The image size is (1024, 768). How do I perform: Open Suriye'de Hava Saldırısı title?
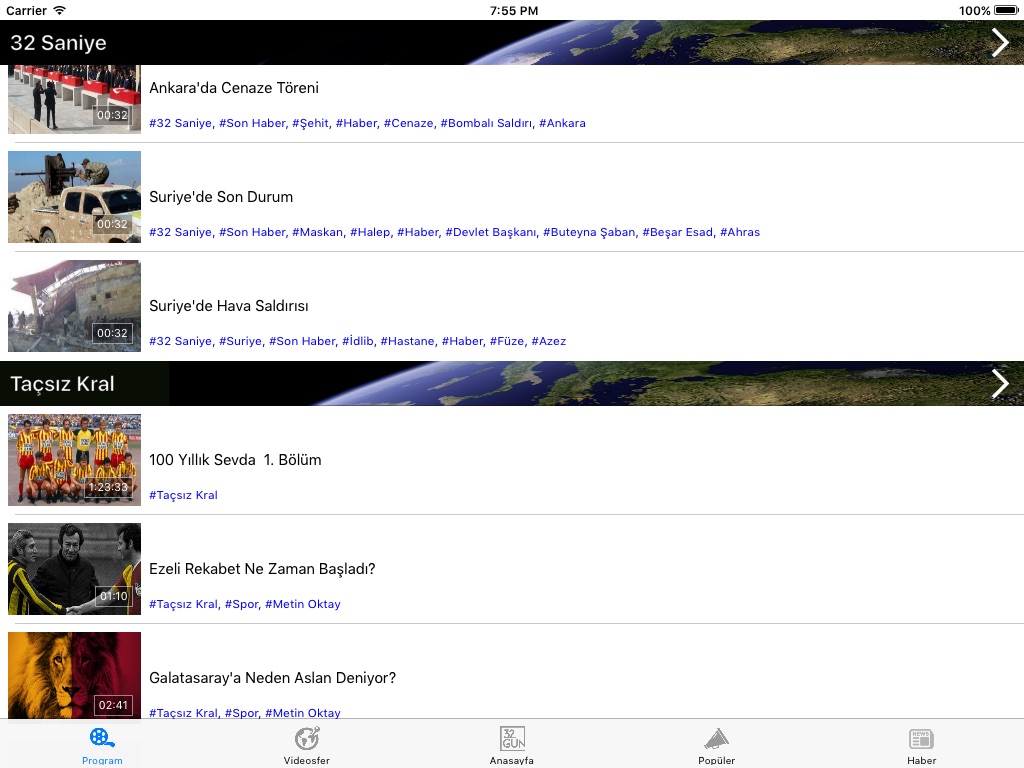(229, 306)
